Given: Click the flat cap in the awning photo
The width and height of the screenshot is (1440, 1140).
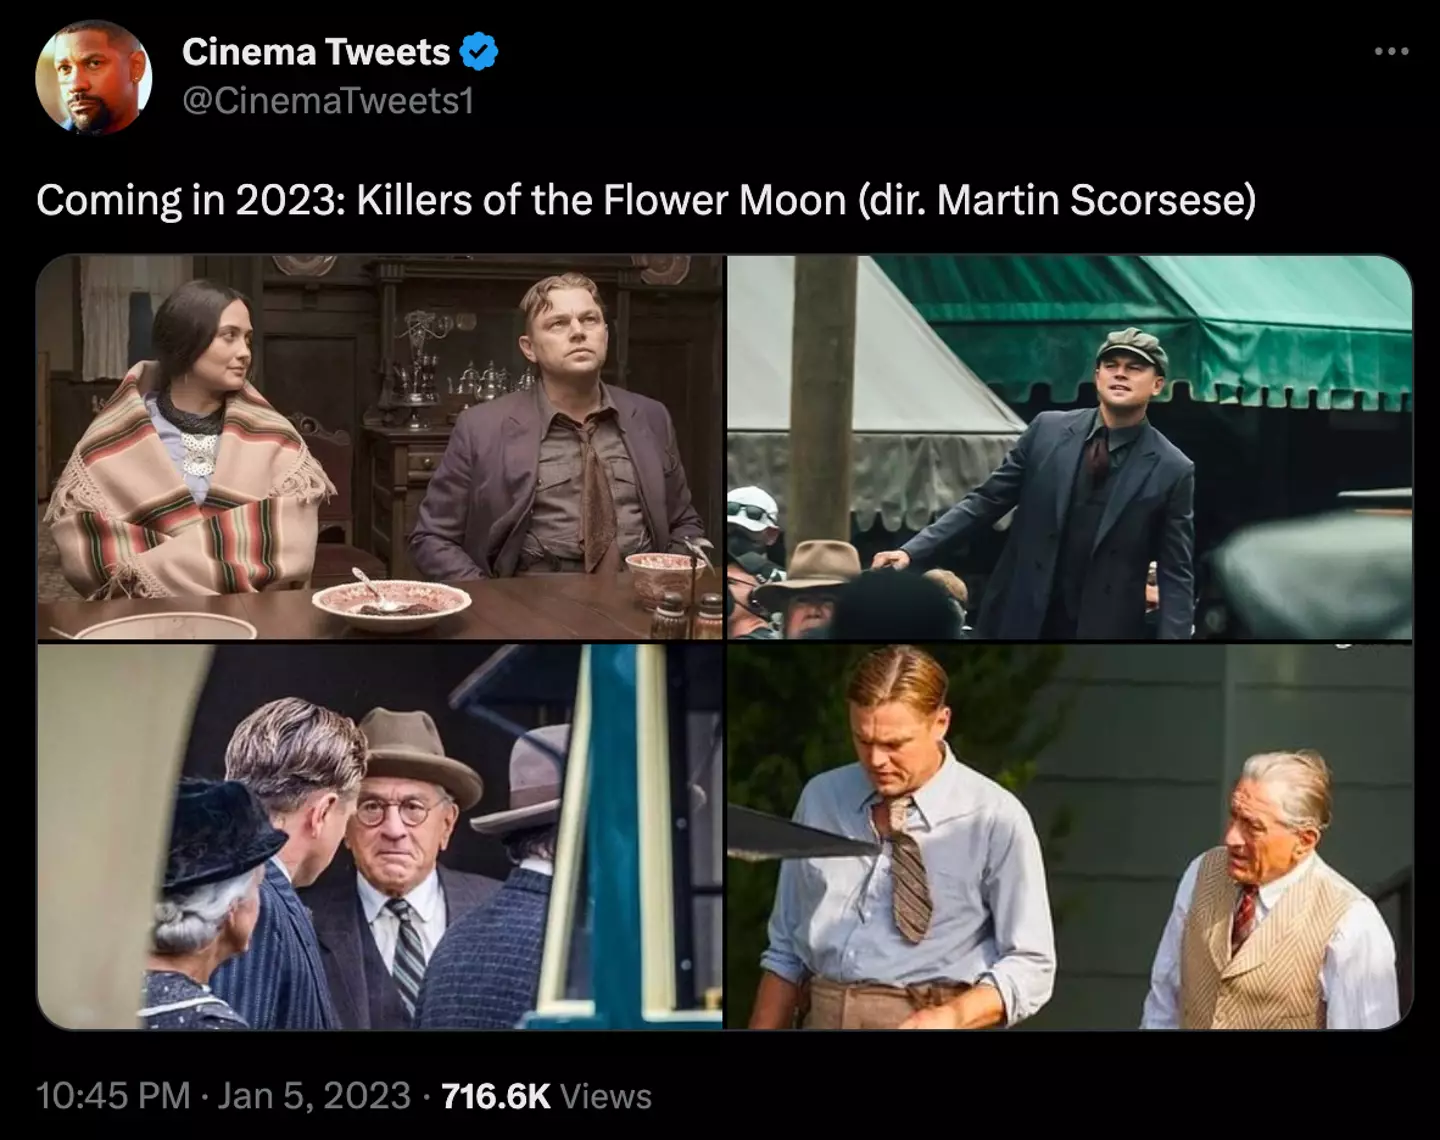Looking at the screenshot, I should [1132, 347].
